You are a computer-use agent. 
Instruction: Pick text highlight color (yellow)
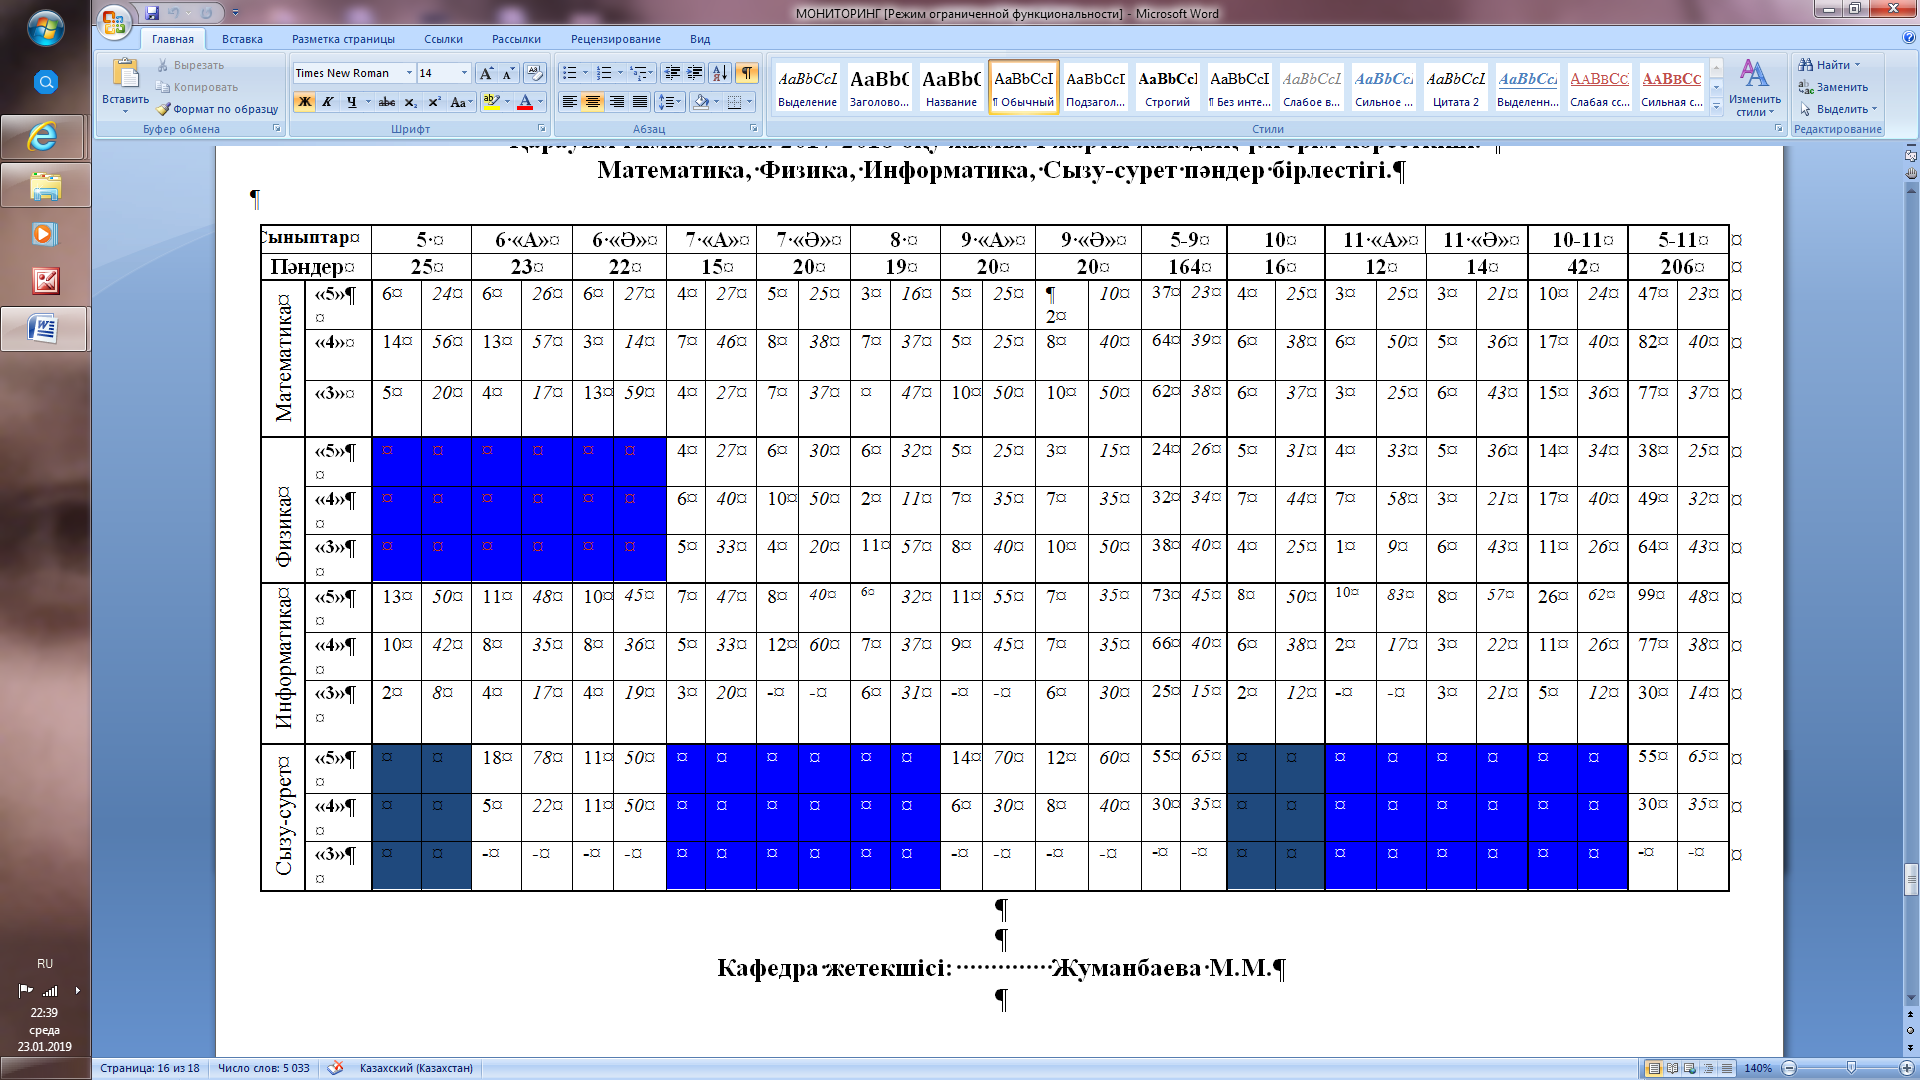tap(490, 102)
